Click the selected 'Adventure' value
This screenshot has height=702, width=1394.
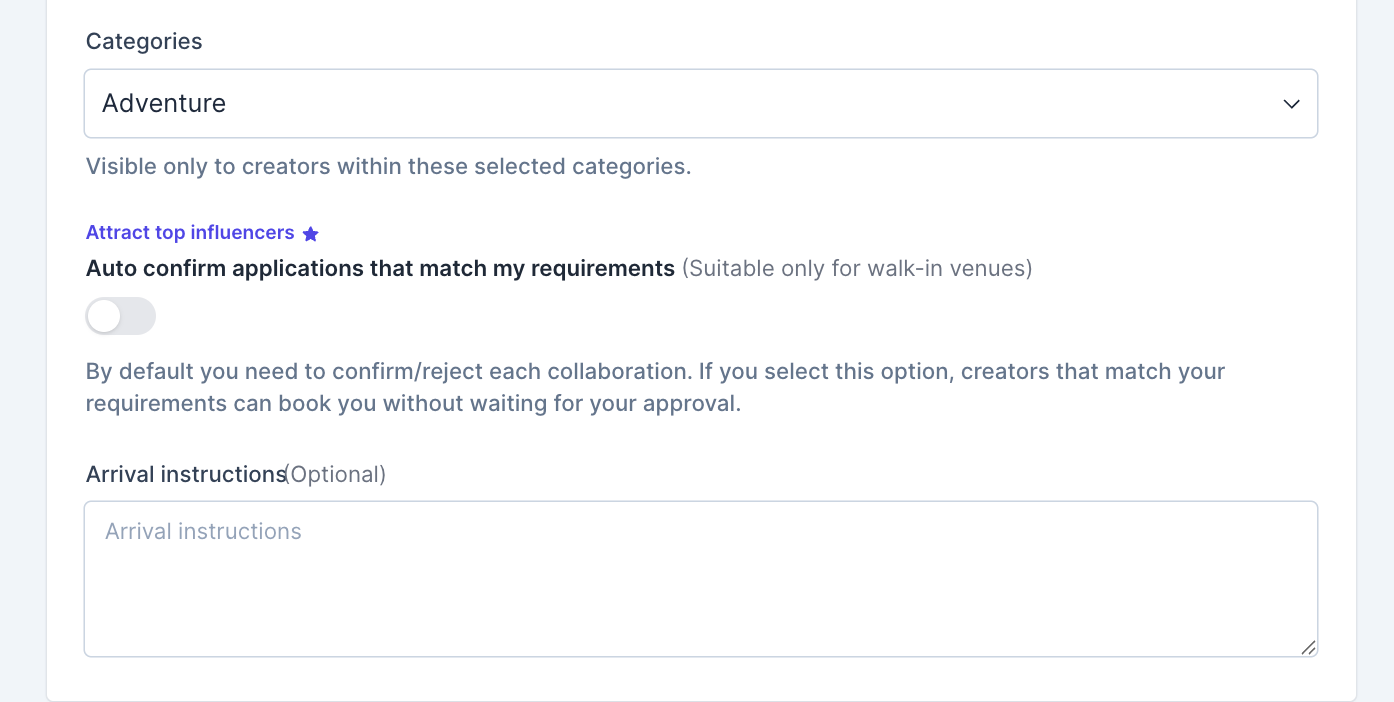click(164, 104)
